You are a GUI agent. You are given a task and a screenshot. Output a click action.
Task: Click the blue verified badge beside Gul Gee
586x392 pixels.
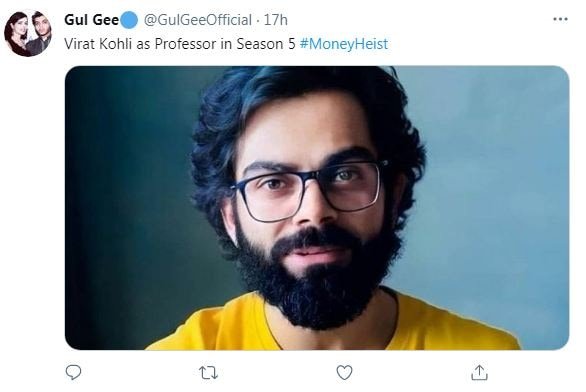click(x=129, y=20)
